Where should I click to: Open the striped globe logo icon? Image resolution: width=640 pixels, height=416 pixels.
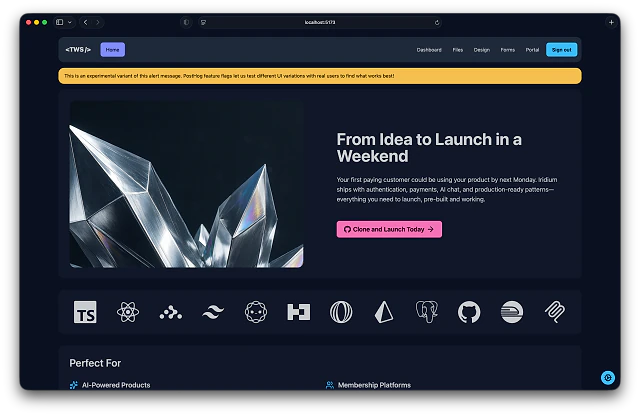(x=341, y=312)
